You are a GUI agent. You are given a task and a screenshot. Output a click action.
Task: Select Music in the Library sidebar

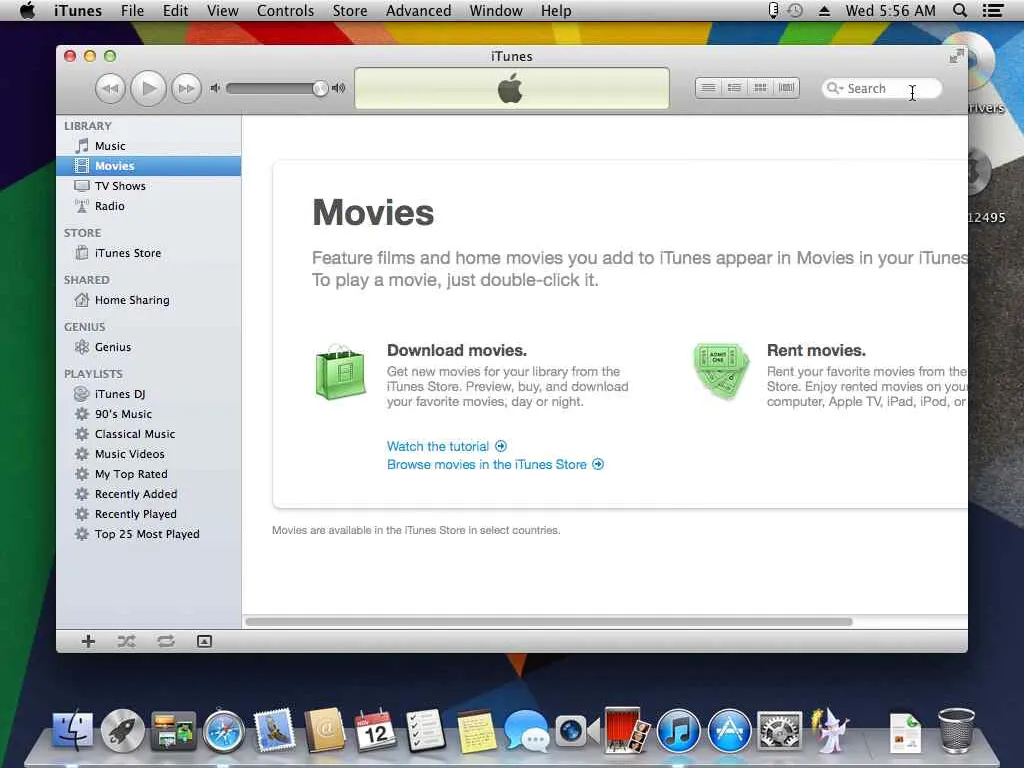pyautogui.click(x=148, y=146)
